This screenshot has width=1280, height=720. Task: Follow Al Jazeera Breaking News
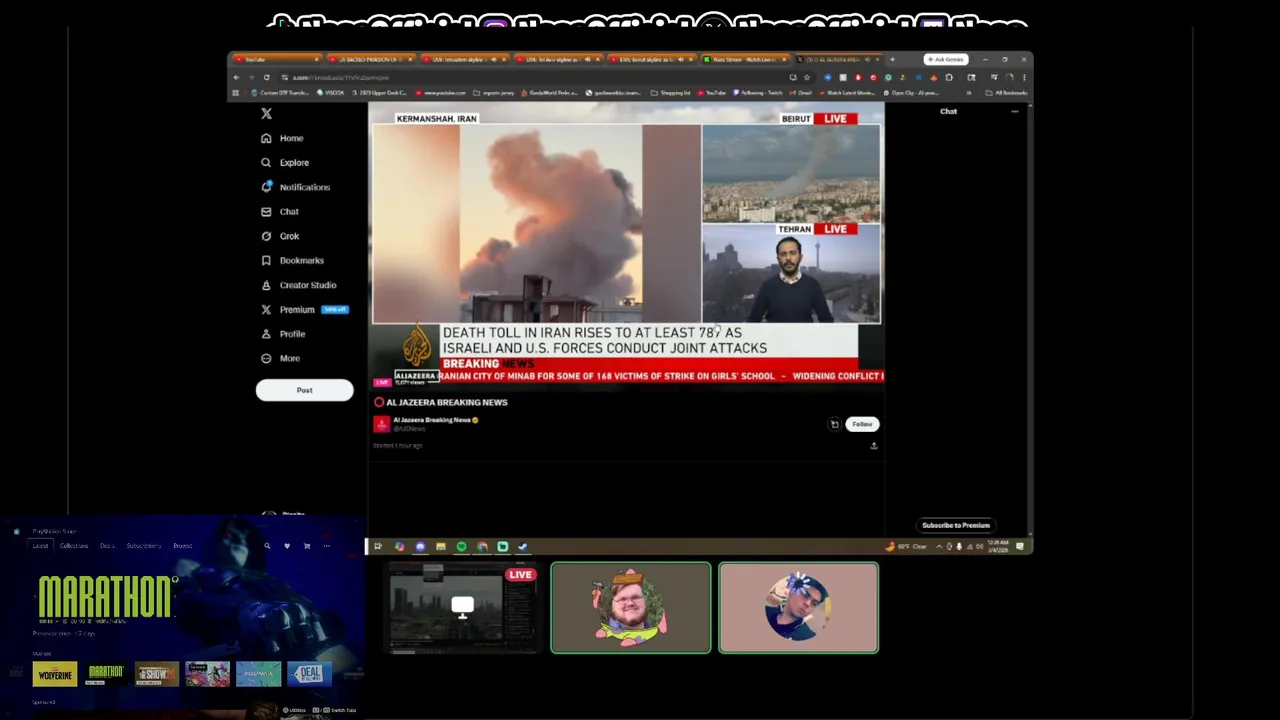862,424
